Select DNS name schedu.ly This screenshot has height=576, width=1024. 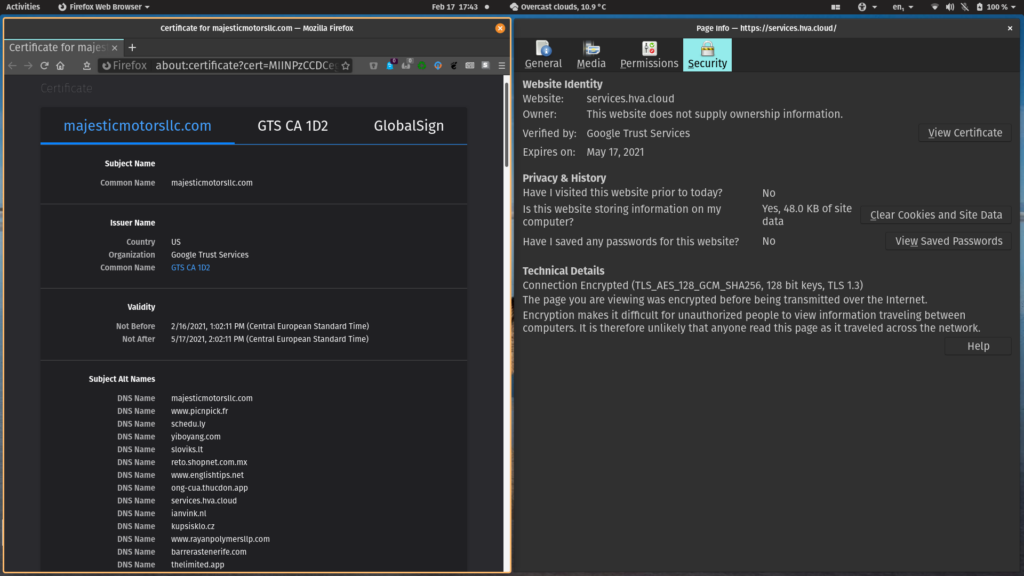tap(188, 424)
